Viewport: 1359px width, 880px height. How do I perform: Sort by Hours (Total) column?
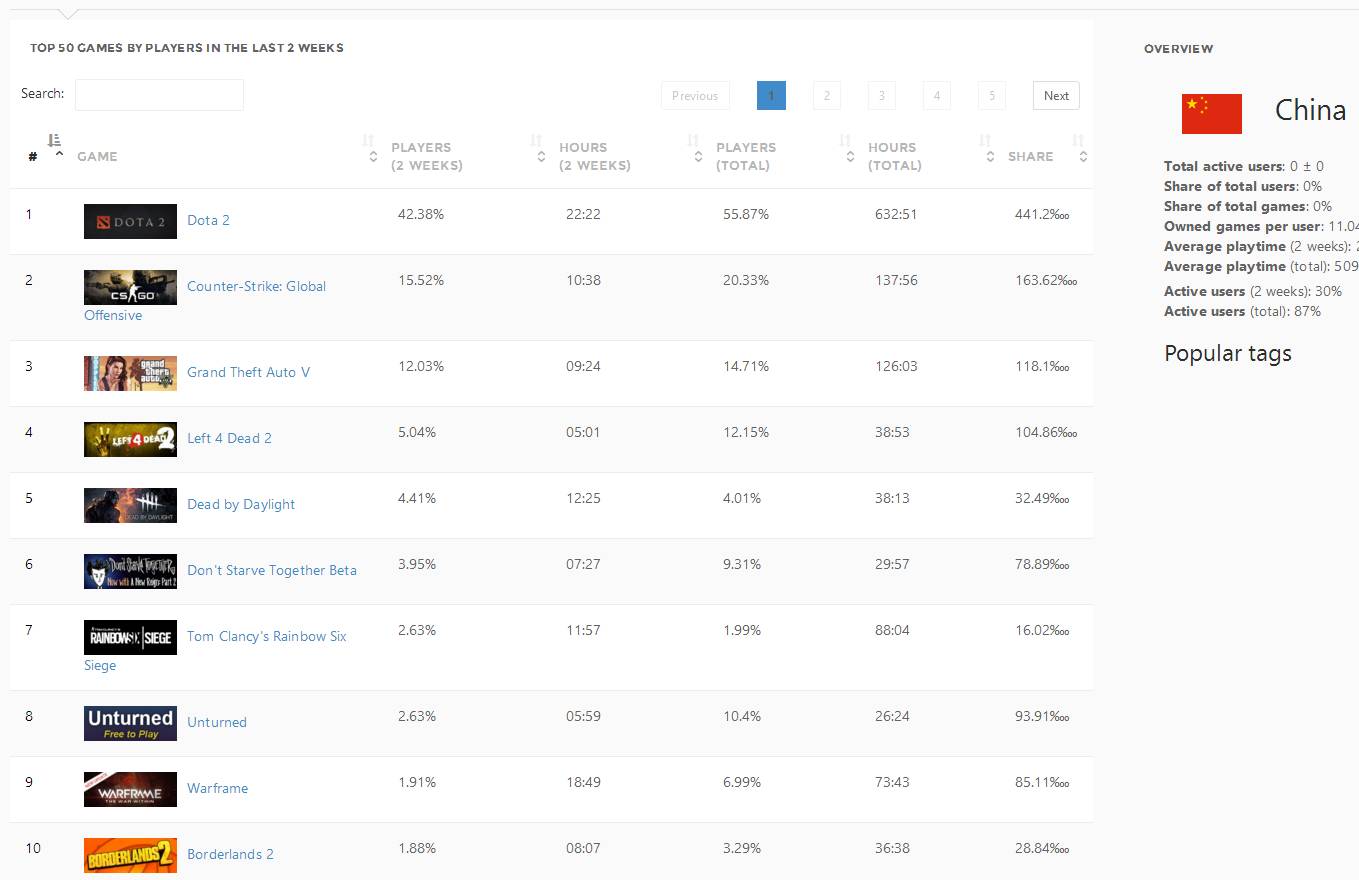click(895, 156)
